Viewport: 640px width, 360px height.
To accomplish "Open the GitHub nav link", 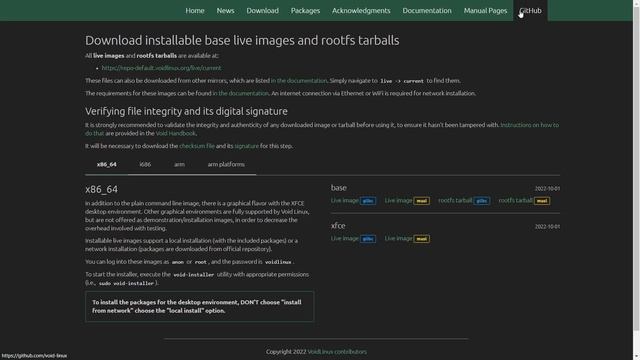I will (x=530, y=11).
